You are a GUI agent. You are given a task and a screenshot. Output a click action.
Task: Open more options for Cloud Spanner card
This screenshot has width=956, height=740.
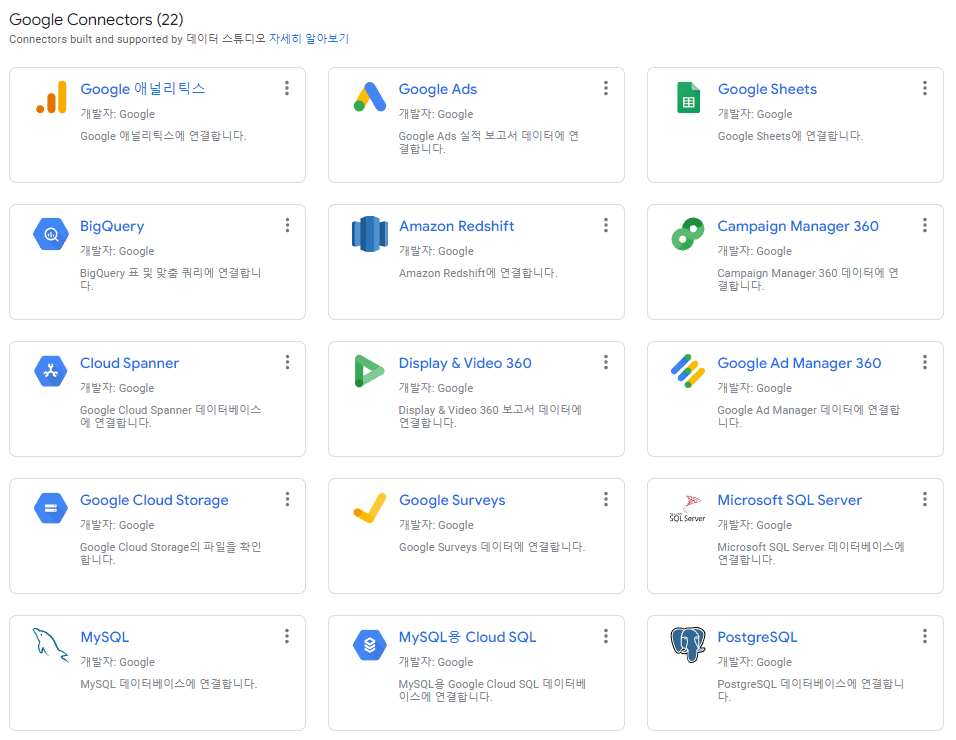(287, 363)
